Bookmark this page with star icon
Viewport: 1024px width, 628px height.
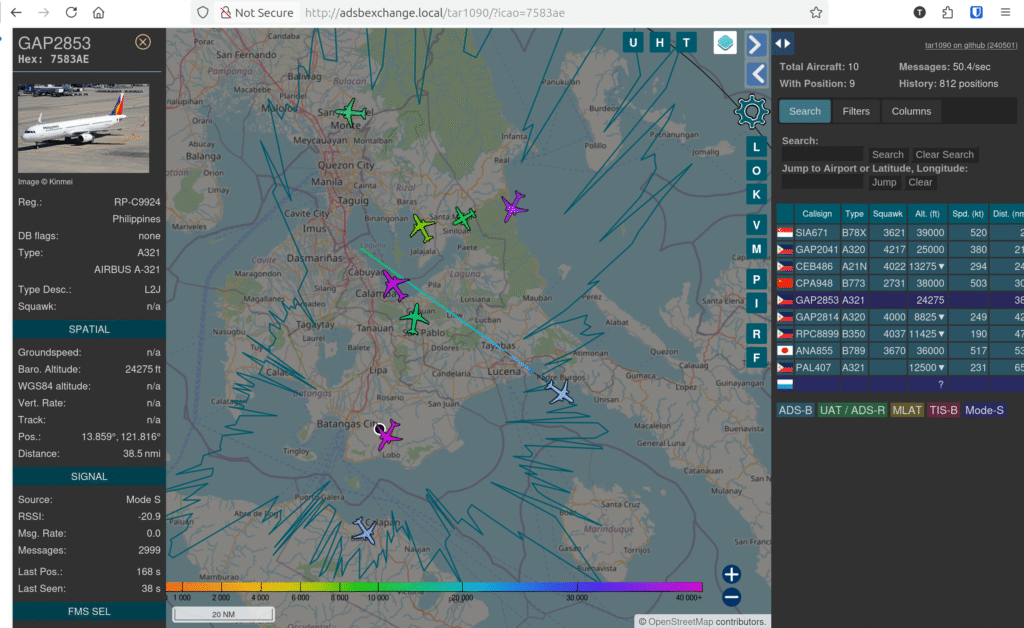816,13
